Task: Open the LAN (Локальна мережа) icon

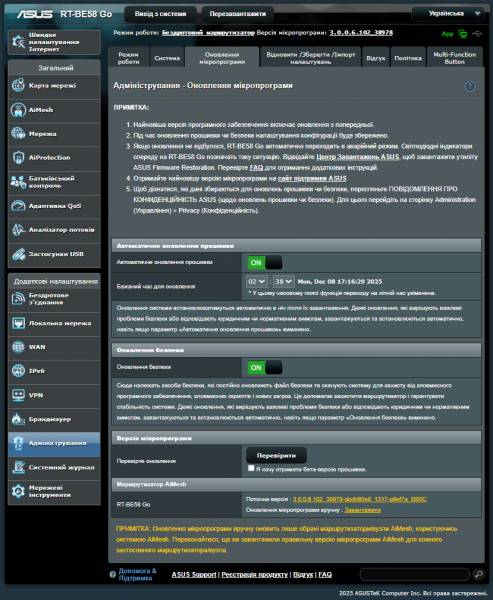Action: 18,323
